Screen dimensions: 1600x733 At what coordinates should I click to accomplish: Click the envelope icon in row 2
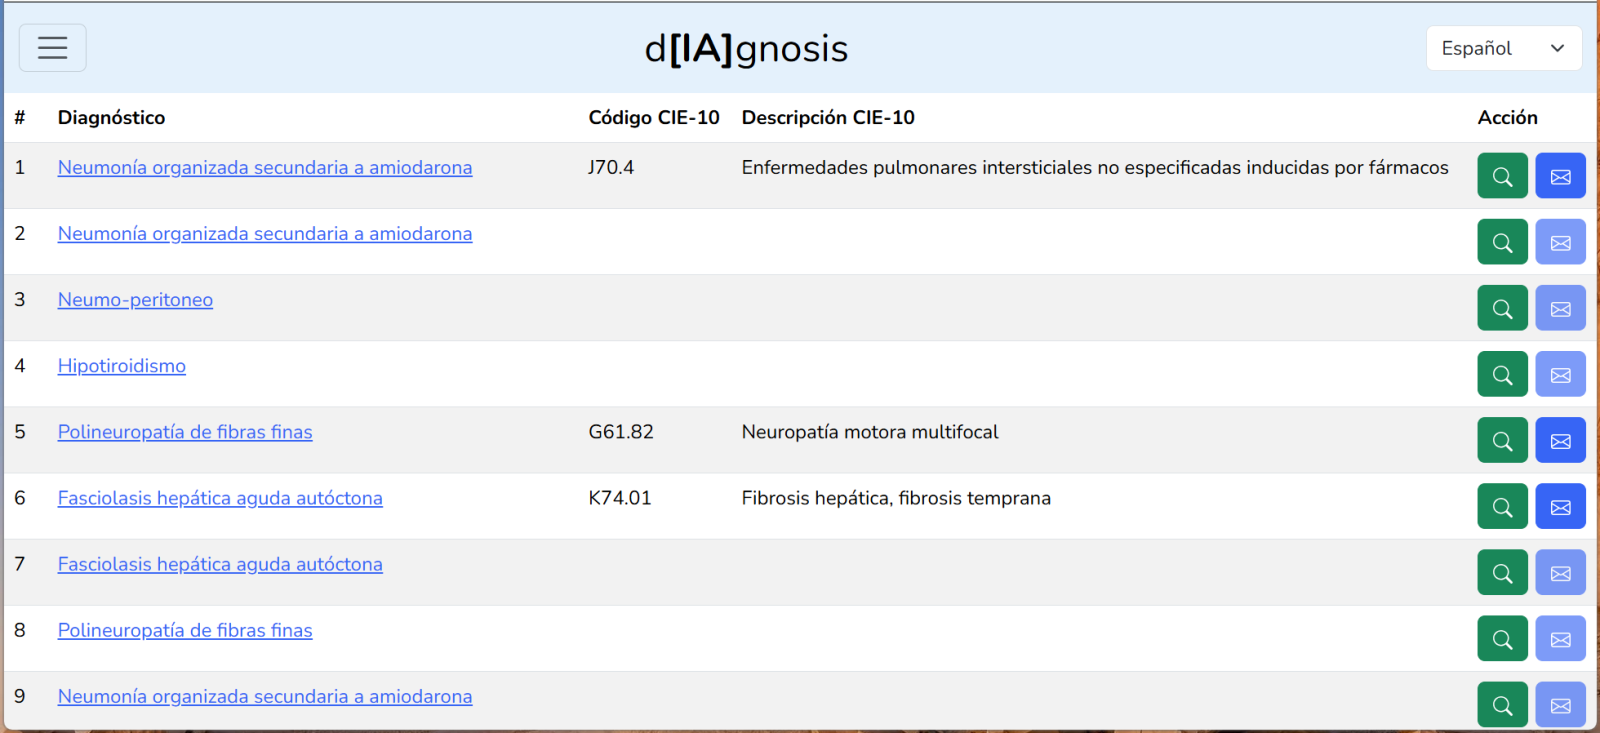click(x=1560, y=242)
